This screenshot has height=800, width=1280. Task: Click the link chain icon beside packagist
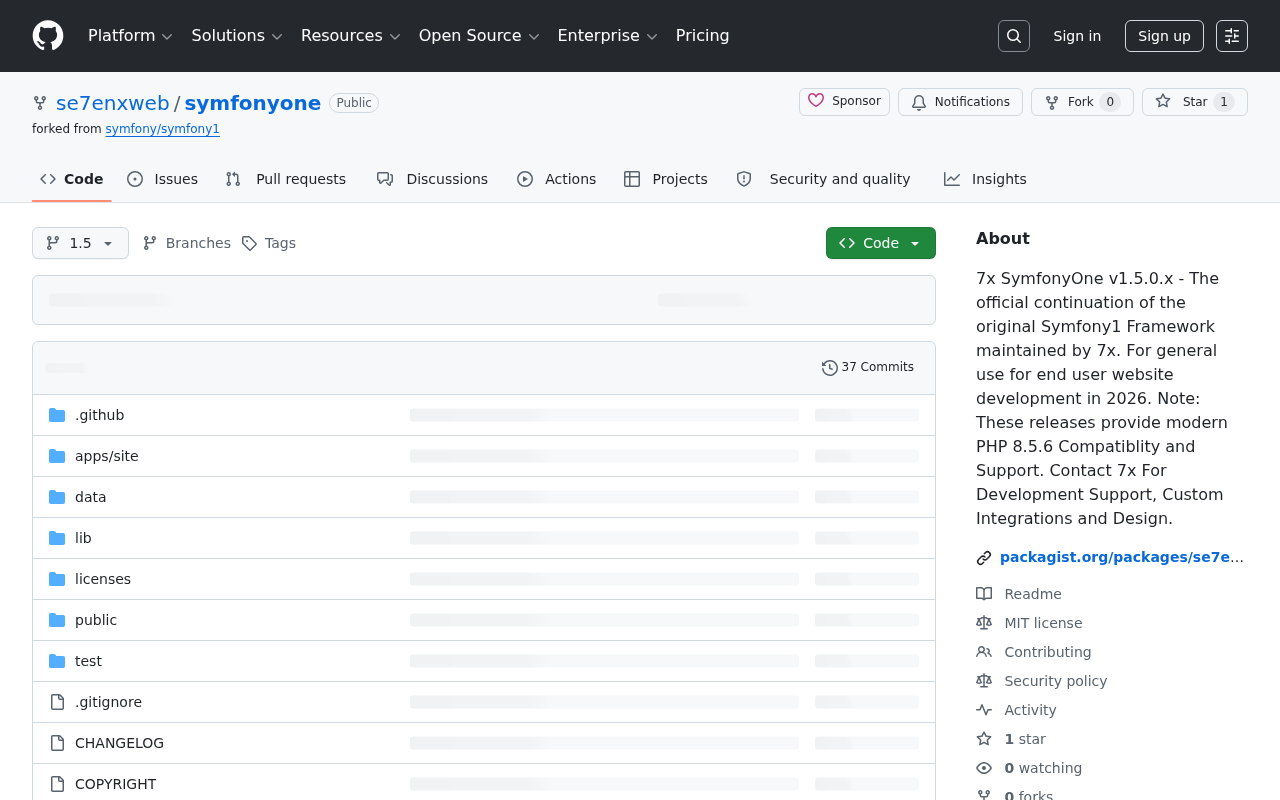pos(984,558)
